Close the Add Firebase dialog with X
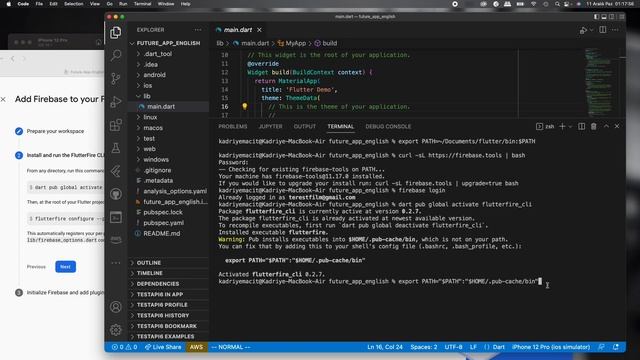The width and height of the screenshot is (640, 360). pyautogui.click(x=3, y=99)
